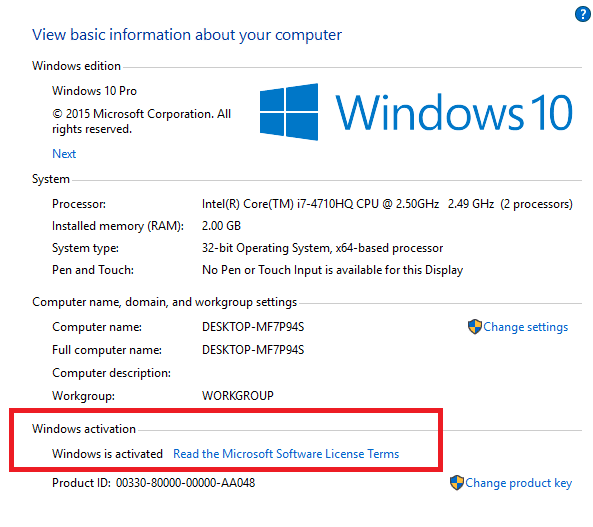Click the No Pen or Touch Input text
The image size is (593, 527).
(332, 270)
